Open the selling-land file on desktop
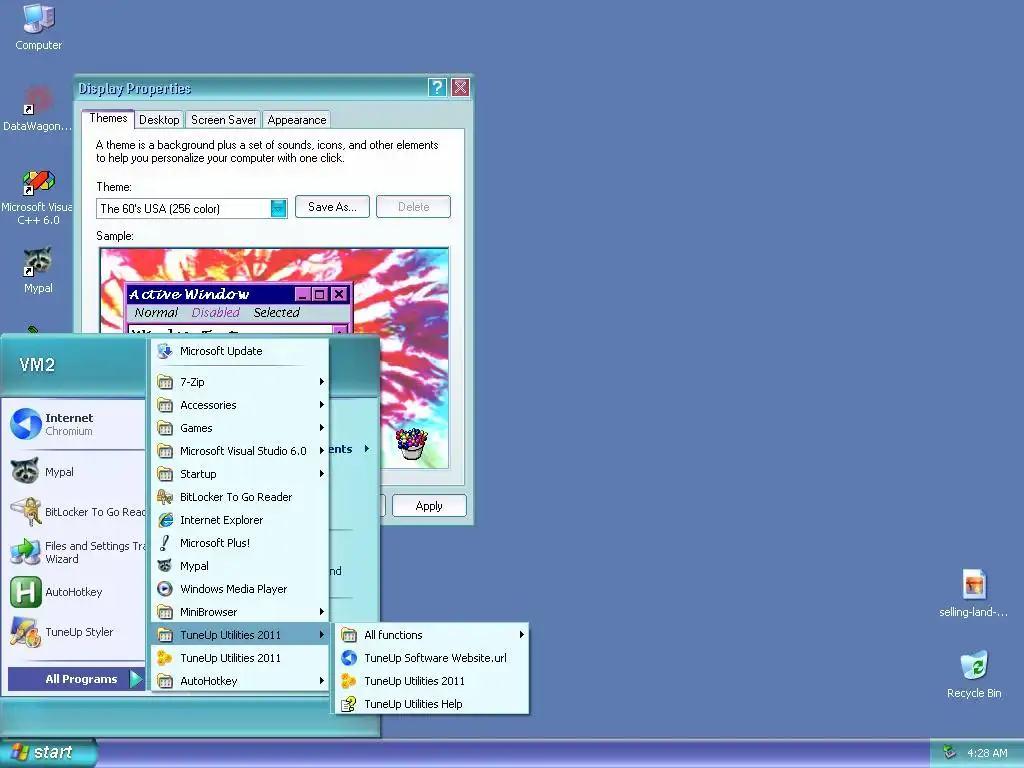1024x768 pixels. point(973,592)
